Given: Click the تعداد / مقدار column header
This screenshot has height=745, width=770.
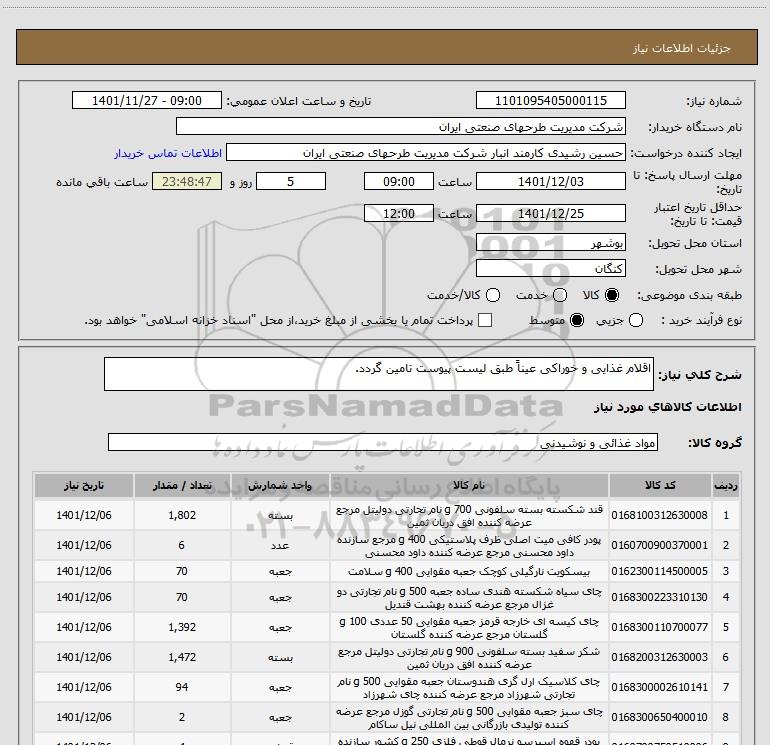Looking at the screenshot, I should pyautogui.click(x=182, y=486).
